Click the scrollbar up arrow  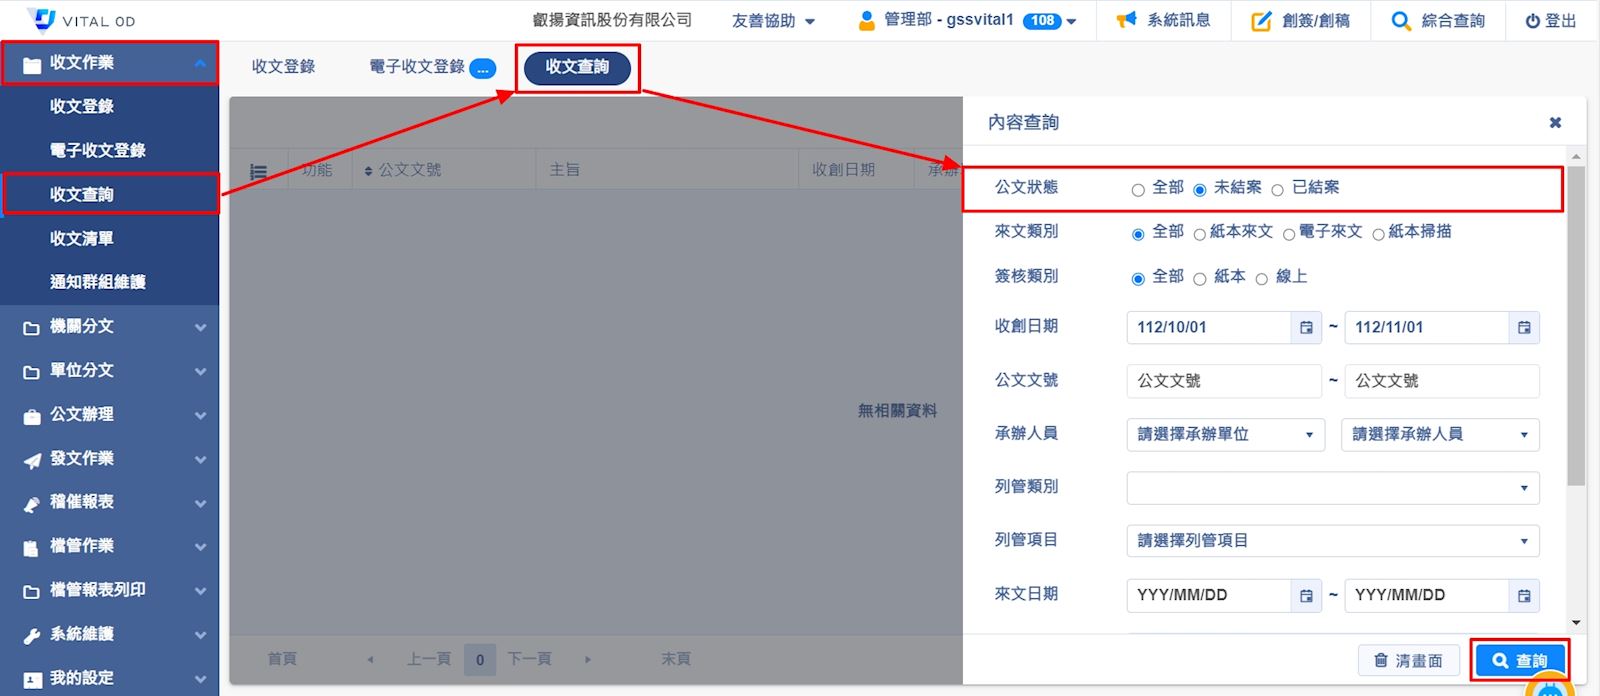click(1576, 156)
